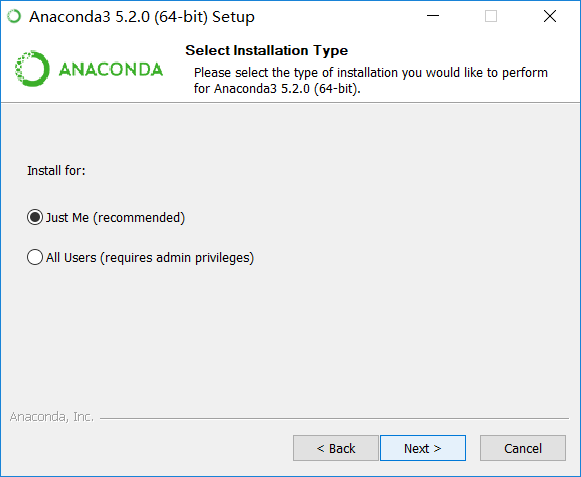The width and height of the screenshot is (581, 477).
Task: Click the green ANACONDA wordmark
Action: [x=111, y=70]
